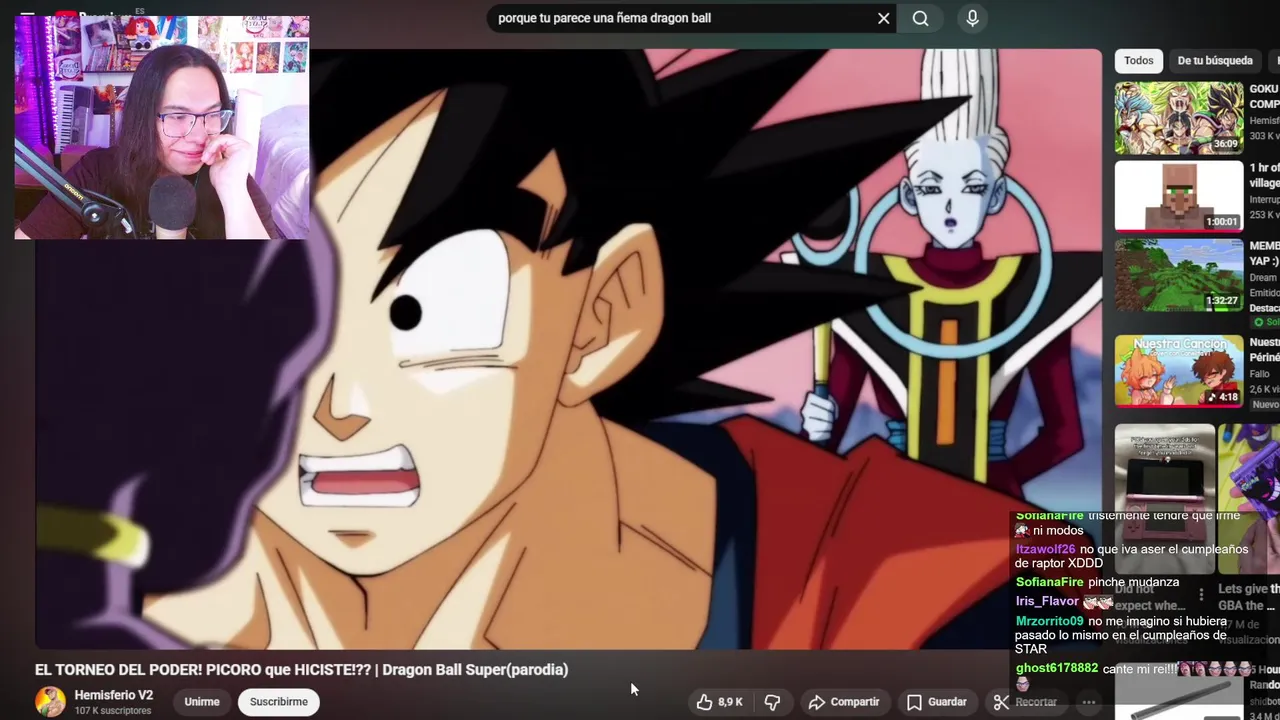
Task: Click the Unirme join button
Action: 202,702
